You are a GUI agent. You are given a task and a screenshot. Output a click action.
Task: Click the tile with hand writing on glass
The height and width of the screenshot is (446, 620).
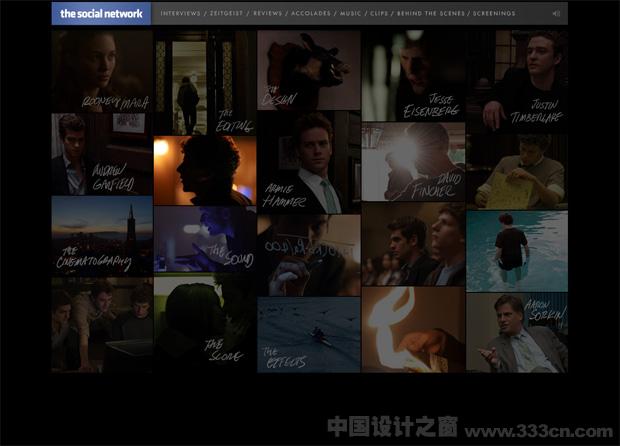tap(309, 255)
